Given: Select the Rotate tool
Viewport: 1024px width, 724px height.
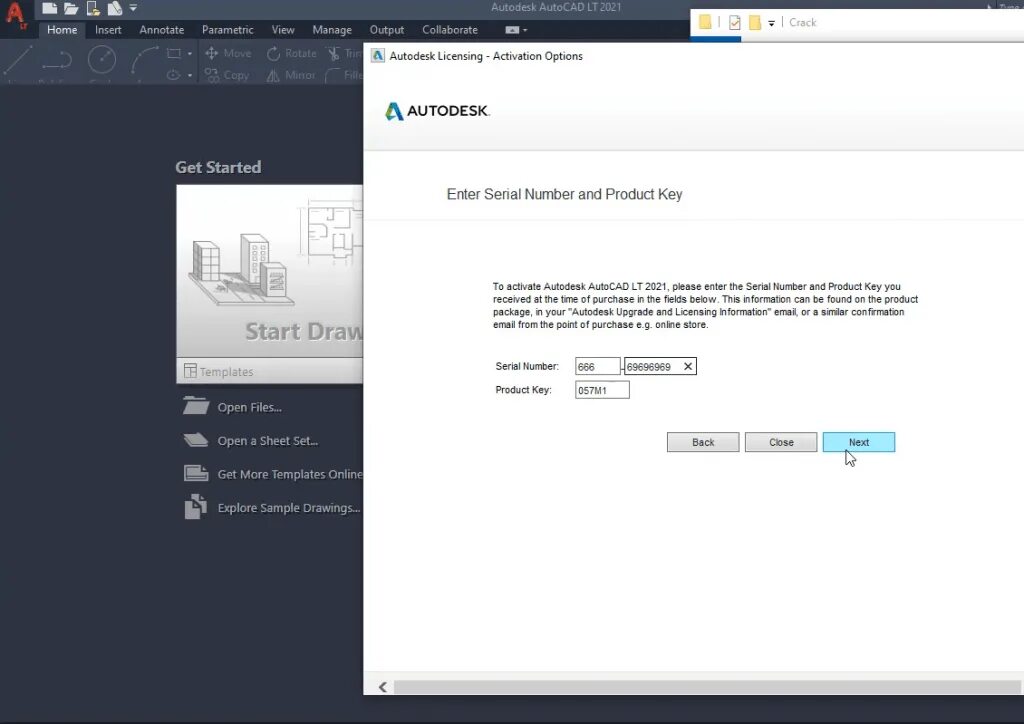Looking at the screenshot, I should click(x=291, y=54).
